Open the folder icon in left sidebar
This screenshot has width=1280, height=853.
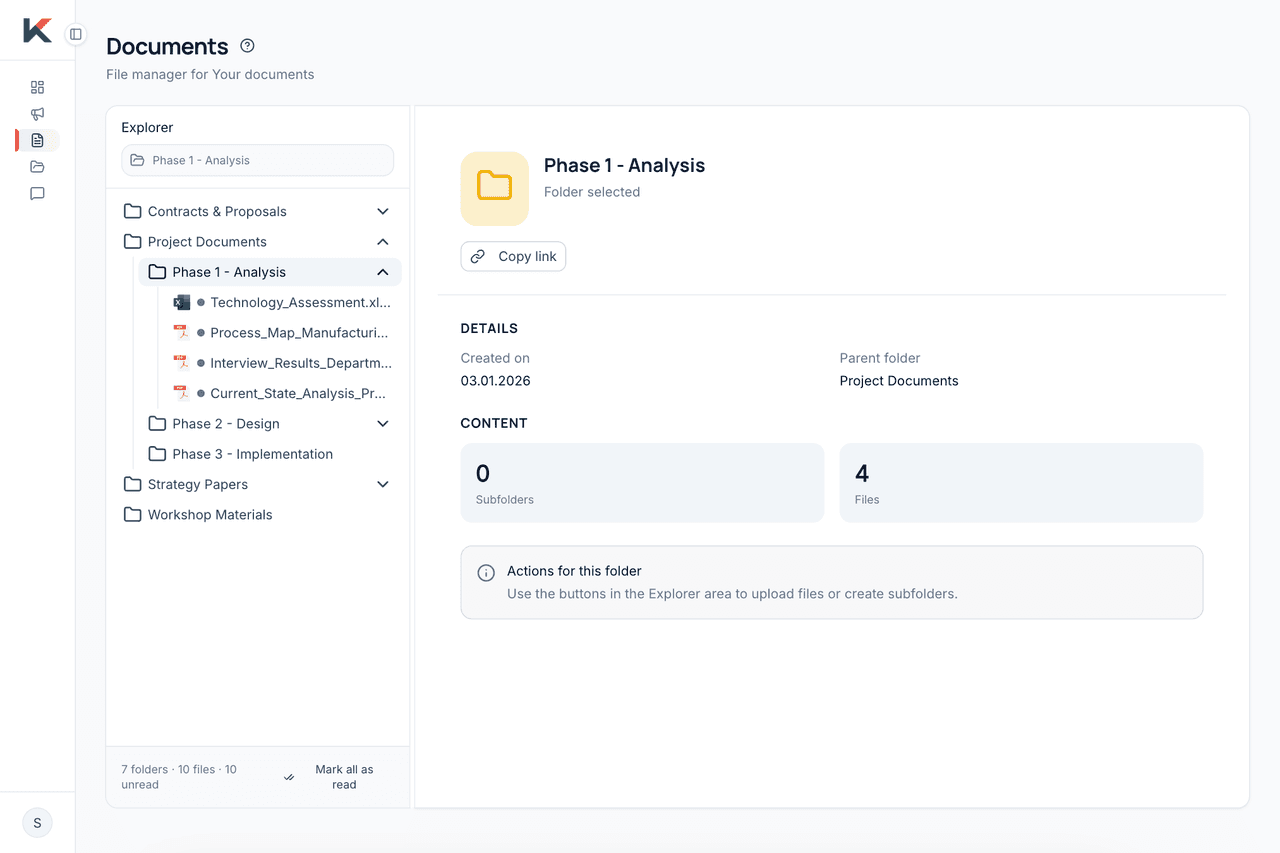(37, 167)
